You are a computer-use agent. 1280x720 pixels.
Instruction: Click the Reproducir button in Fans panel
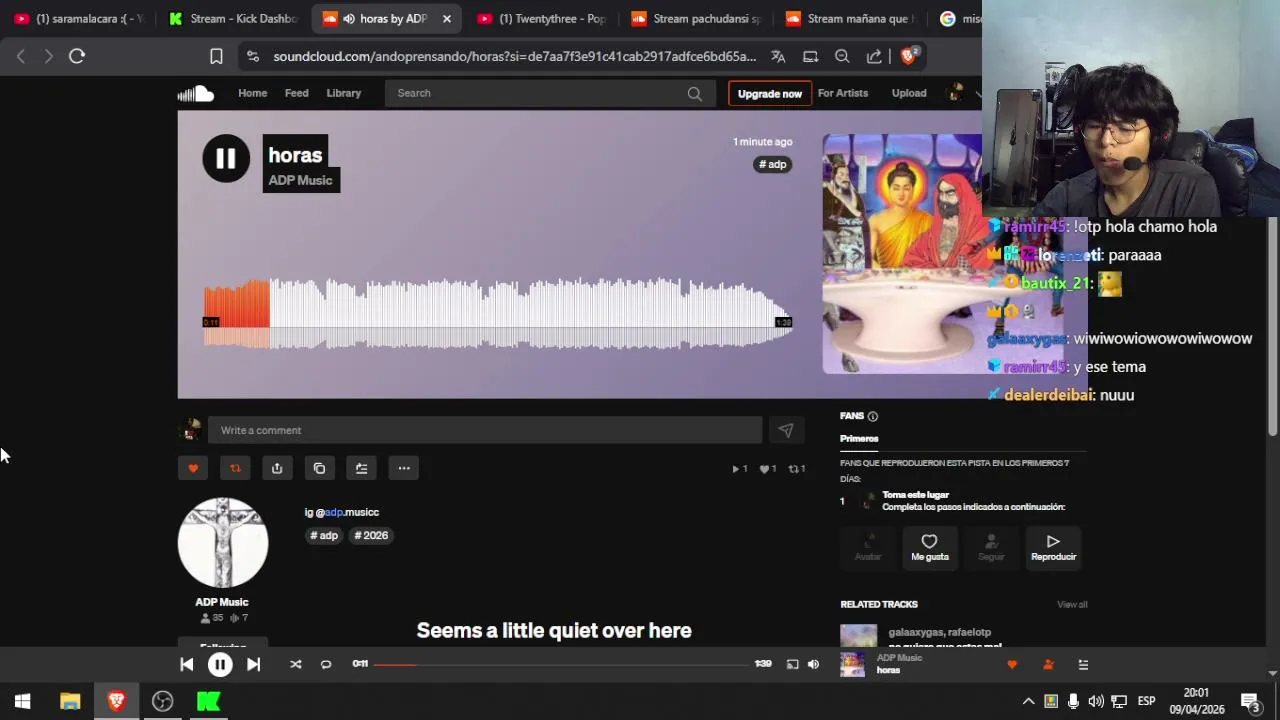pos(1053,547)
